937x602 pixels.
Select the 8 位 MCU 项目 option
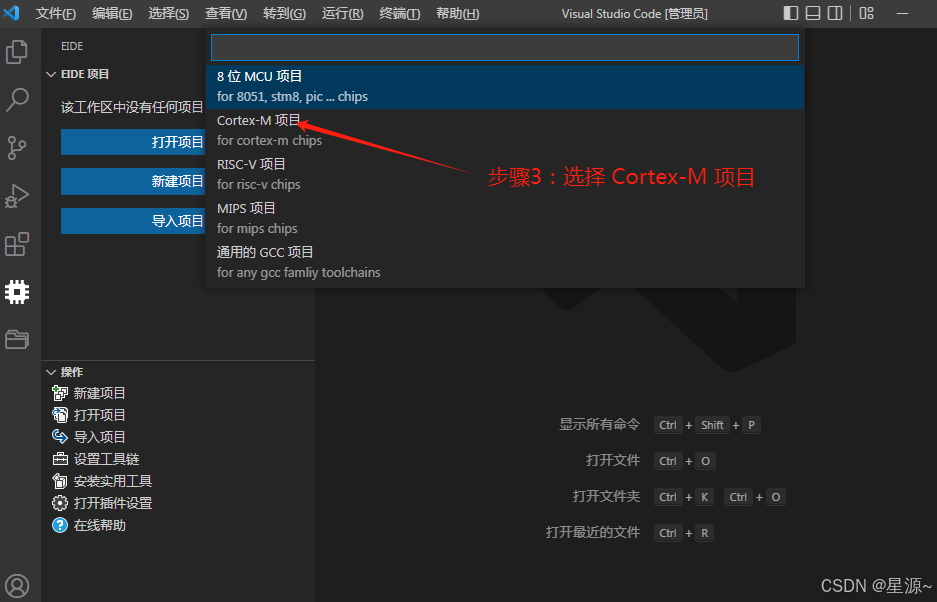(504, 87)
